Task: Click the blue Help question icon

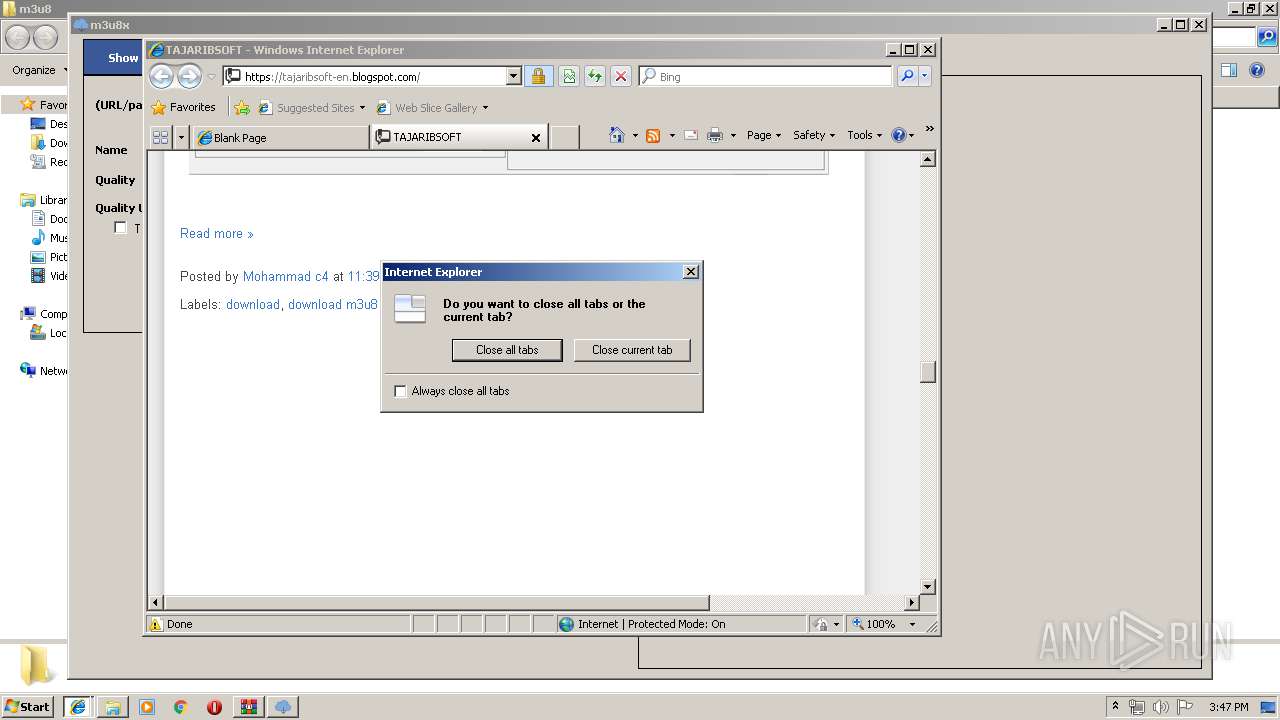Action: [897, 135]
